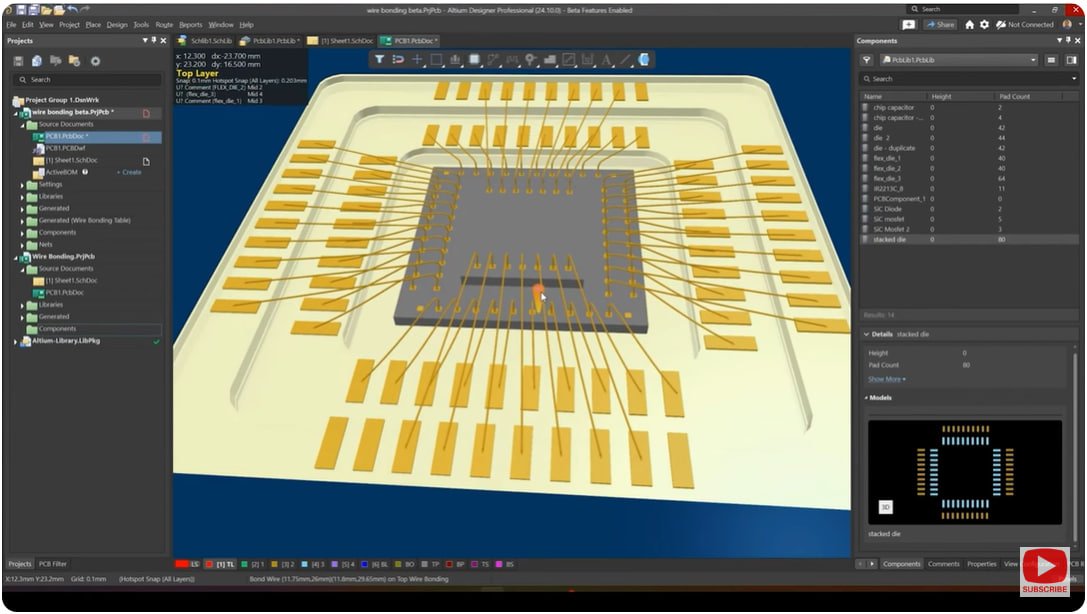Expand Altium-Library.LibPkg node
The image size is (1087, 614).
(15, 341)
